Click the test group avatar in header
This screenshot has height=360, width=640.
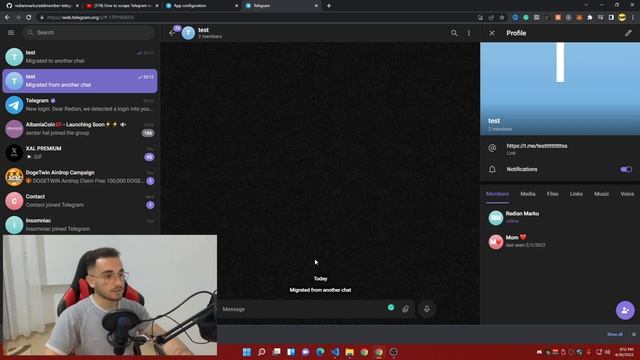click(188, 33)
